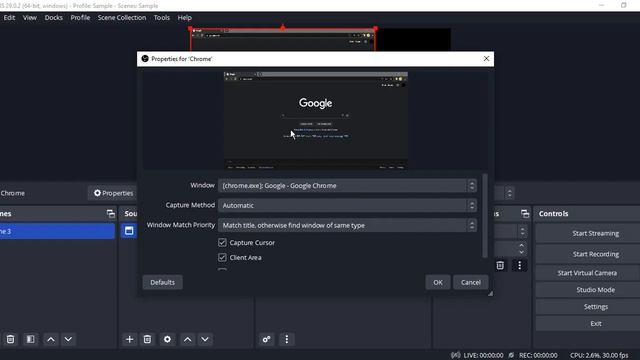Click the CPU usage status text

pyautogui.click(x=599, y=355)
